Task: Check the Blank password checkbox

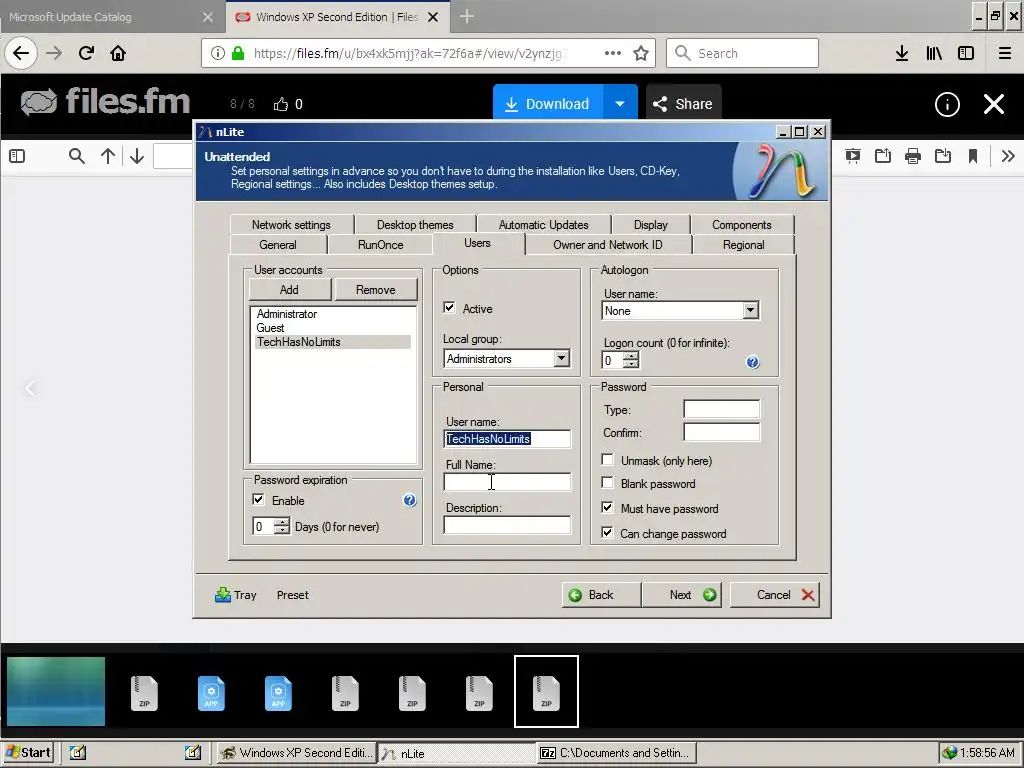Action: tap(607, 483)
